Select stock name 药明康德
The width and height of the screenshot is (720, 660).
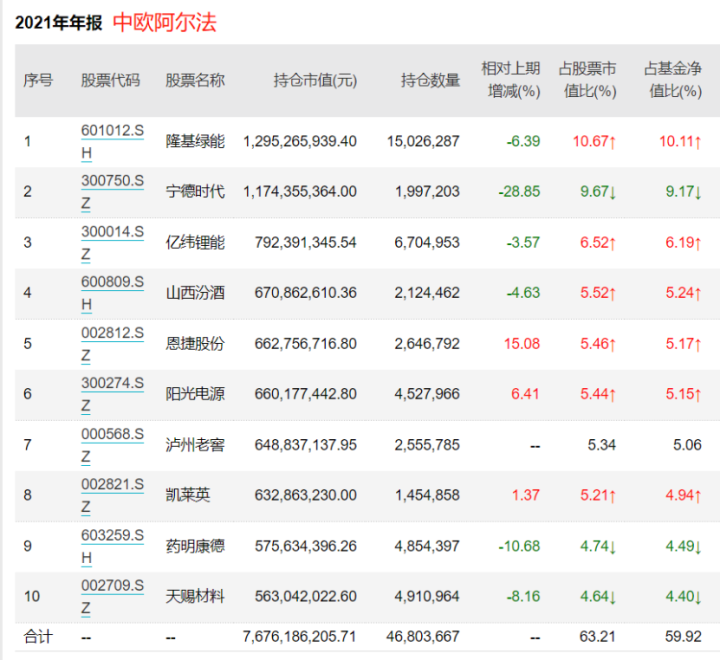click(x=195, y=546)
